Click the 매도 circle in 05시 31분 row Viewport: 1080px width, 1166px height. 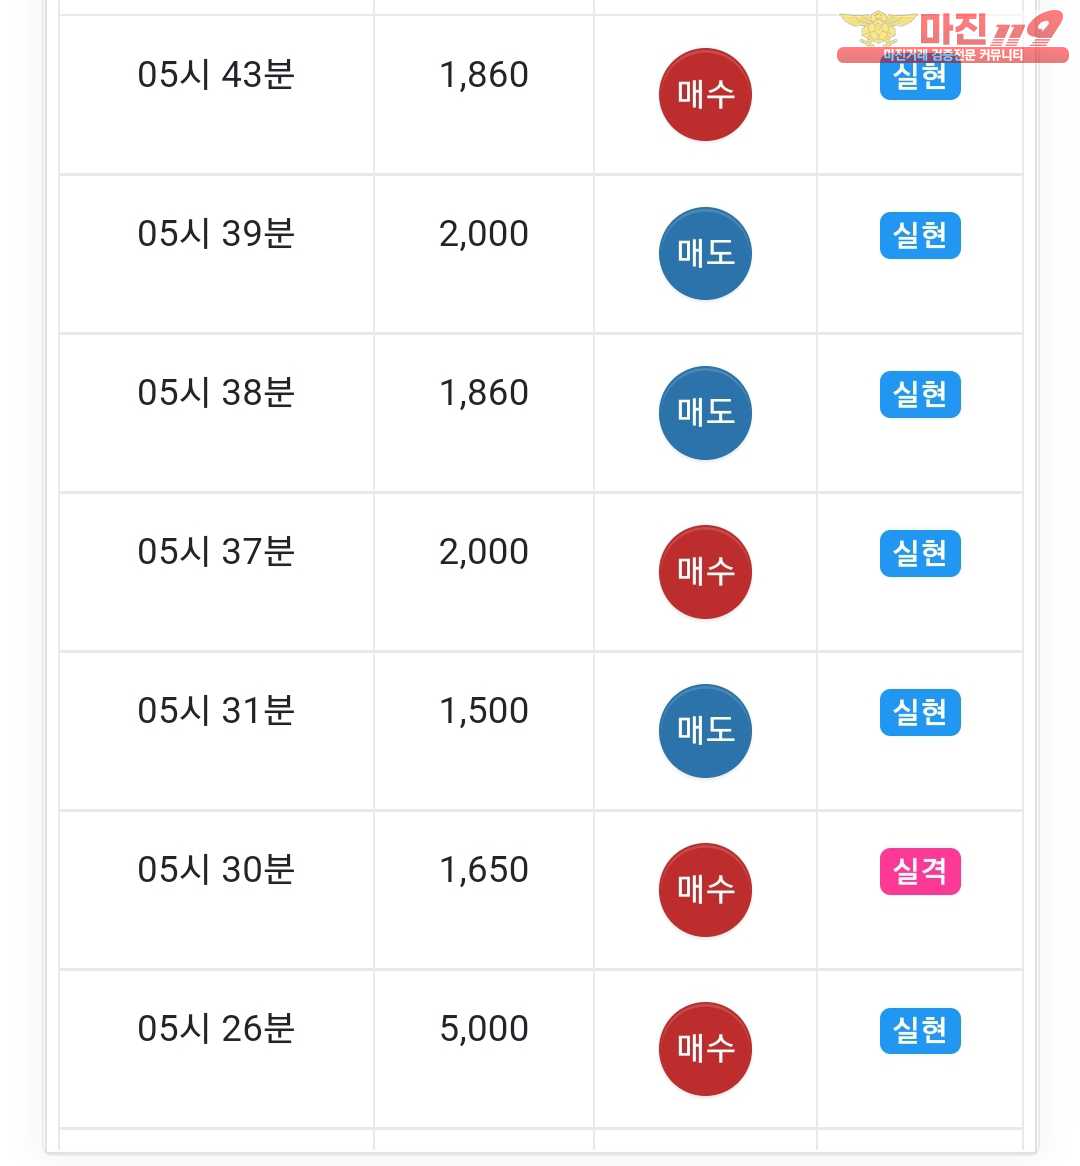point(705,731)
